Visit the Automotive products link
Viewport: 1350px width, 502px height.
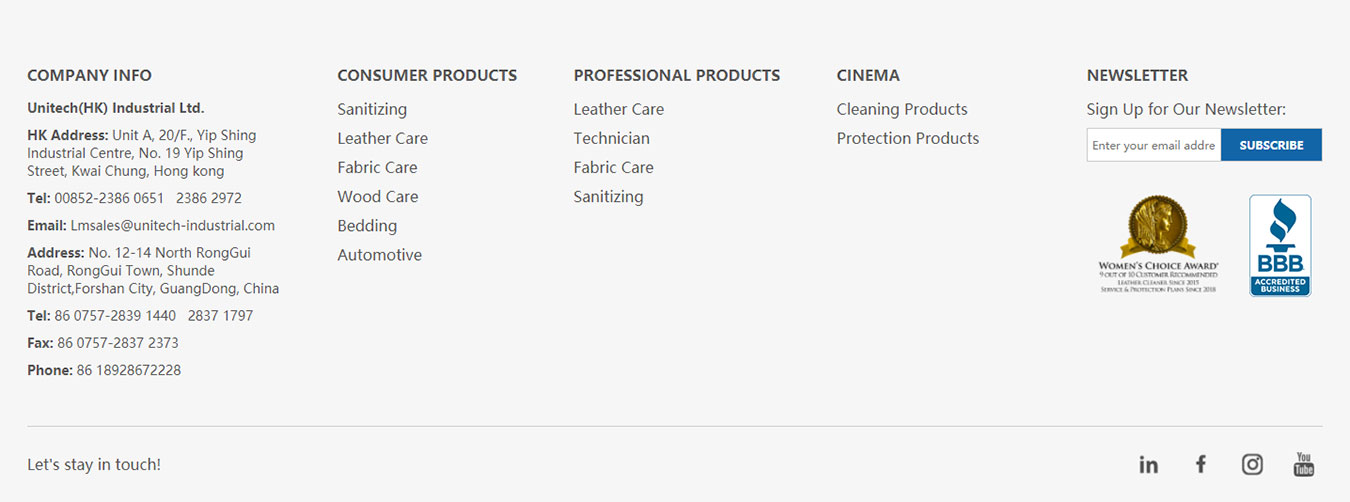coord(379,255)
